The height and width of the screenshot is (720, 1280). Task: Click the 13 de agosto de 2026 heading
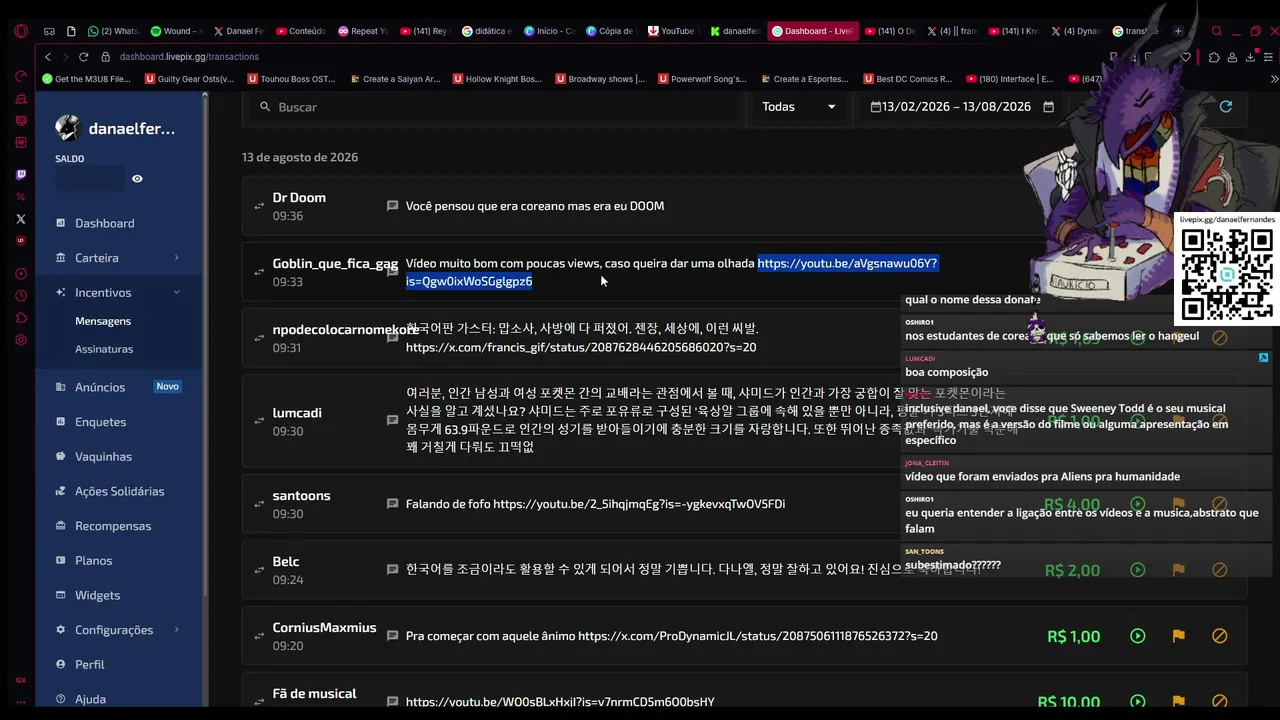click(300, 157)
